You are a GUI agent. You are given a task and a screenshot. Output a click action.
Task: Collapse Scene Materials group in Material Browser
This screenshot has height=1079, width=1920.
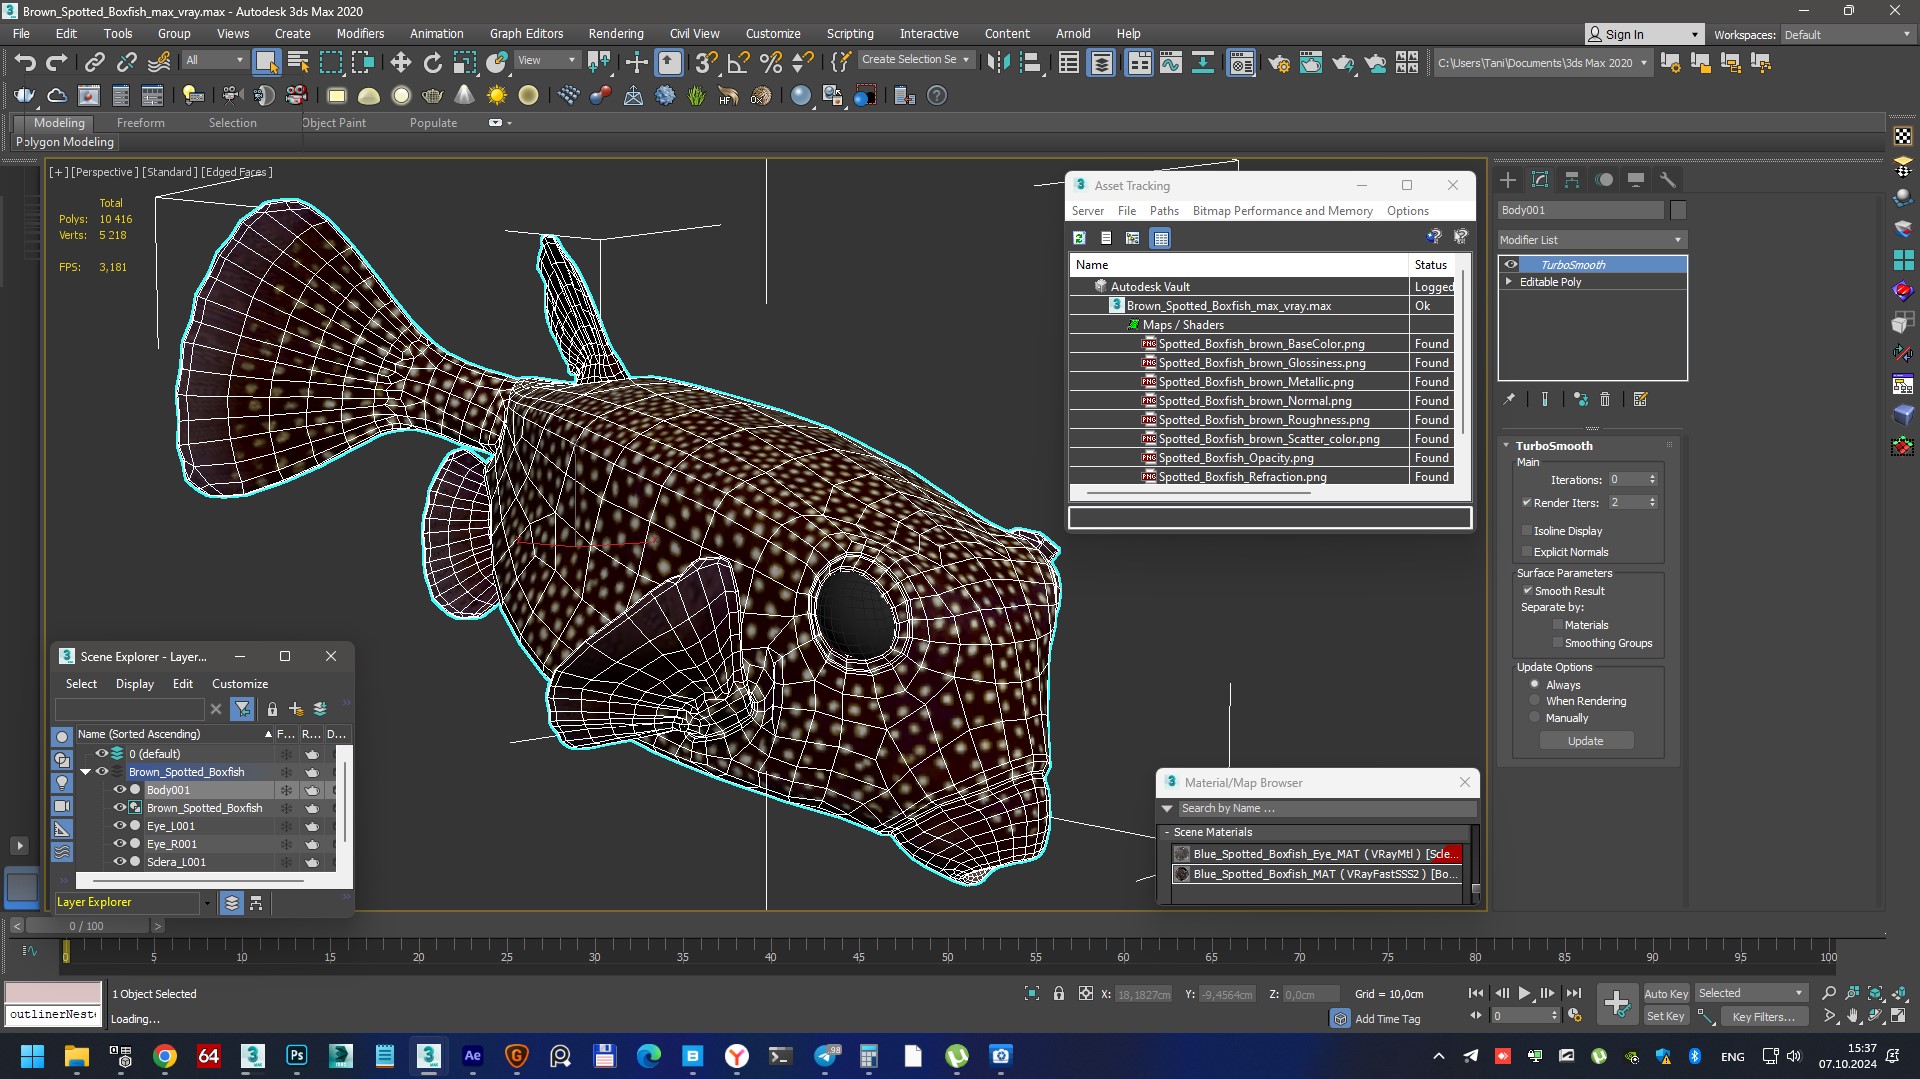tap(1166, 832)
